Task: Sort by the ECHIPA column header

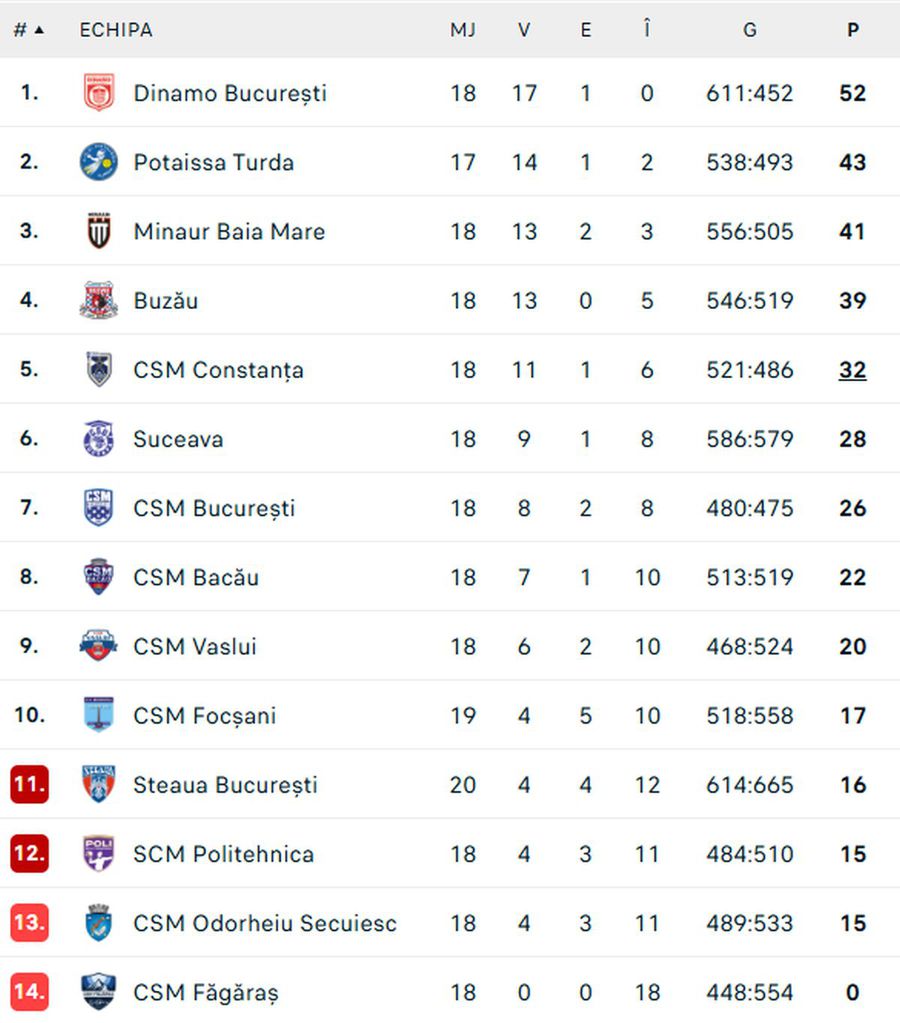Action: pos(115,29)
